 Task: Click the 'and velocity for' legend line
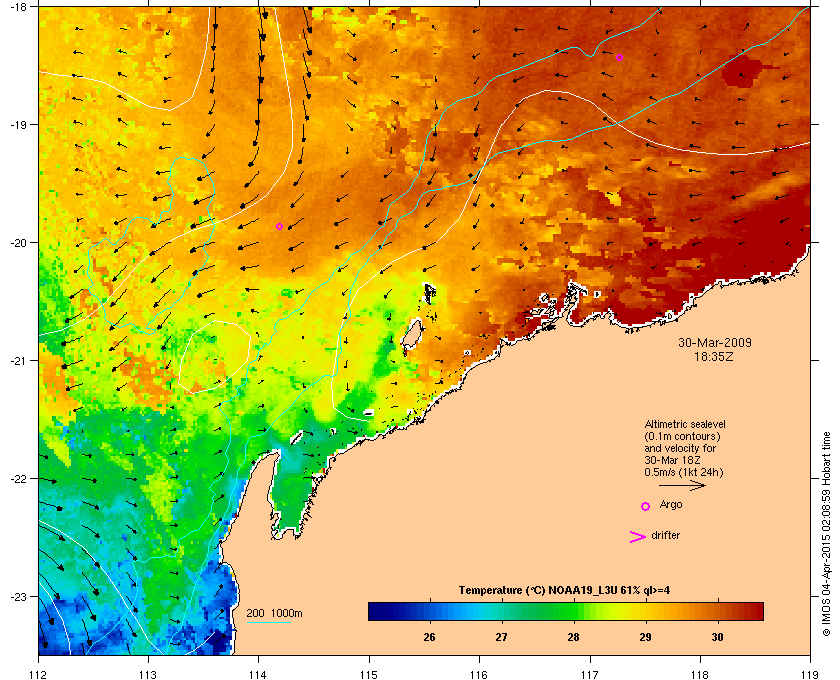coord(680,448)
